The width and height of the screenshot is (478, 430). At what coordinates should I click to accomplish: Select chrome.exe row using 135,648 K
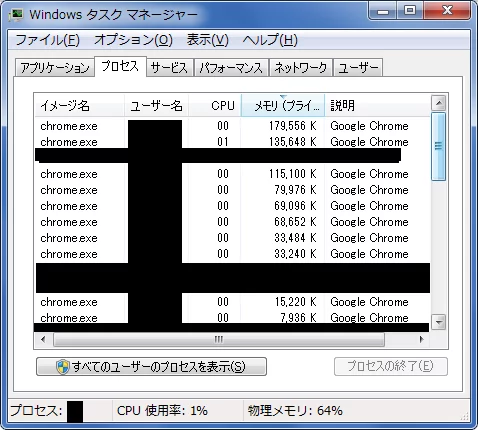[232, 142]
